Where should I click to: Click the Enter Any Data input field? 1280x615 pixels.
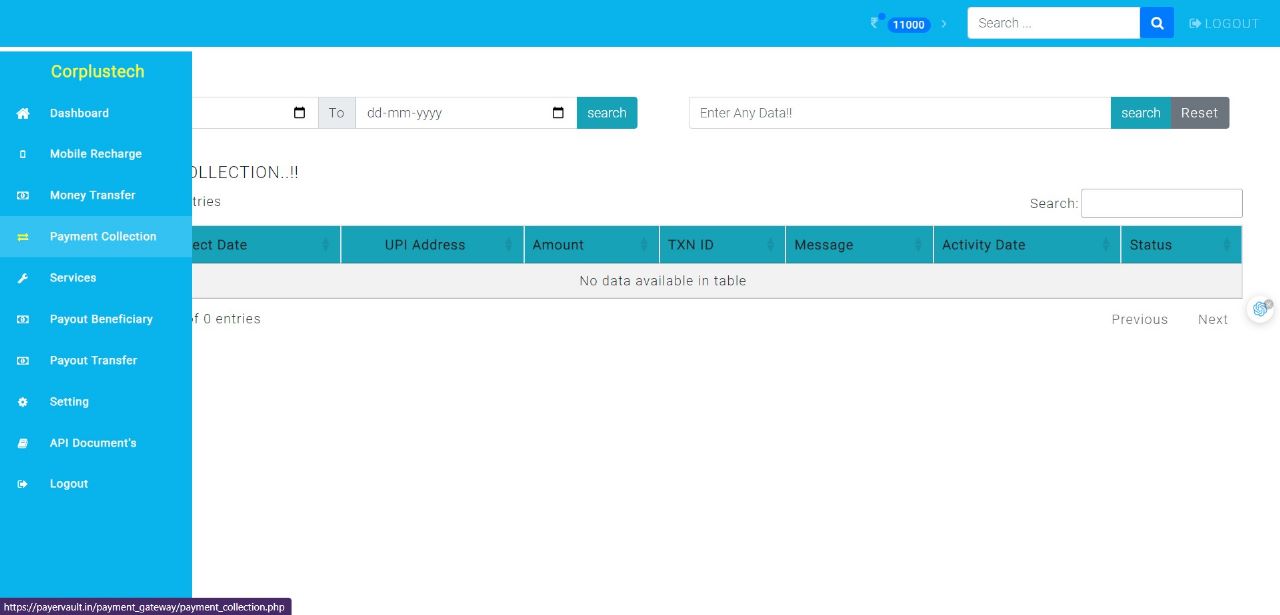coord(900,113)
